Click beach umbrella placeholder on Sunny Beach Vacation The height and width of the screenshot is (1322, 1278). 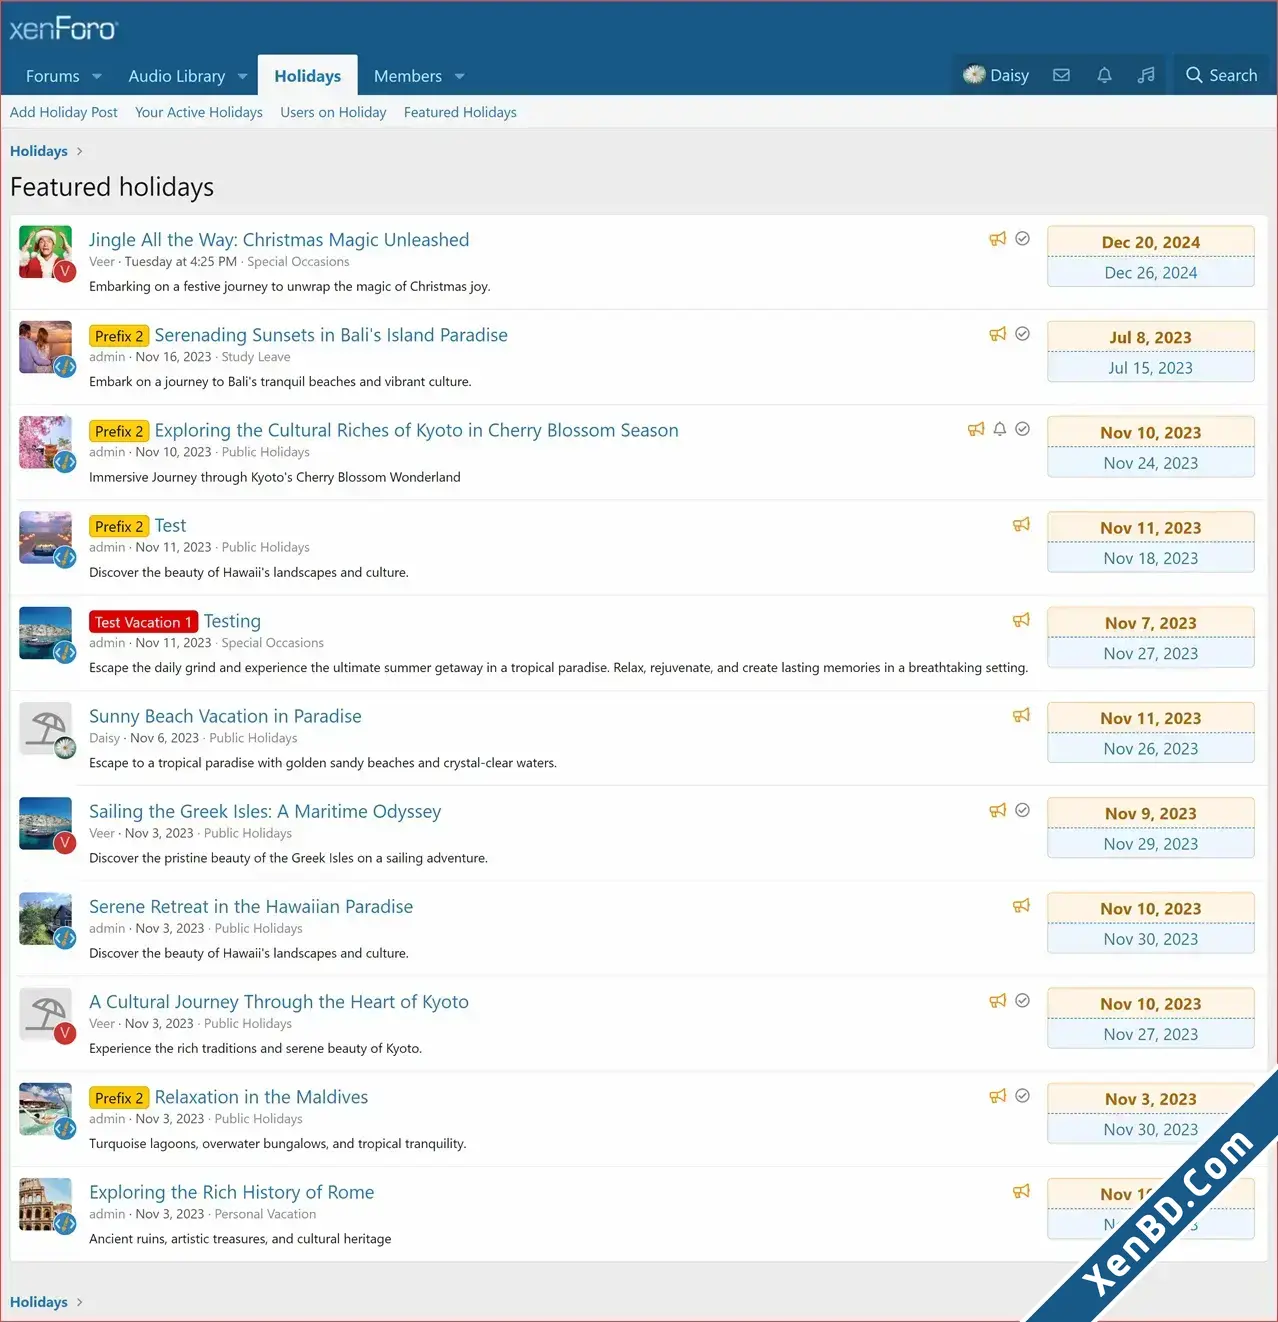click(x=45, y=728)
